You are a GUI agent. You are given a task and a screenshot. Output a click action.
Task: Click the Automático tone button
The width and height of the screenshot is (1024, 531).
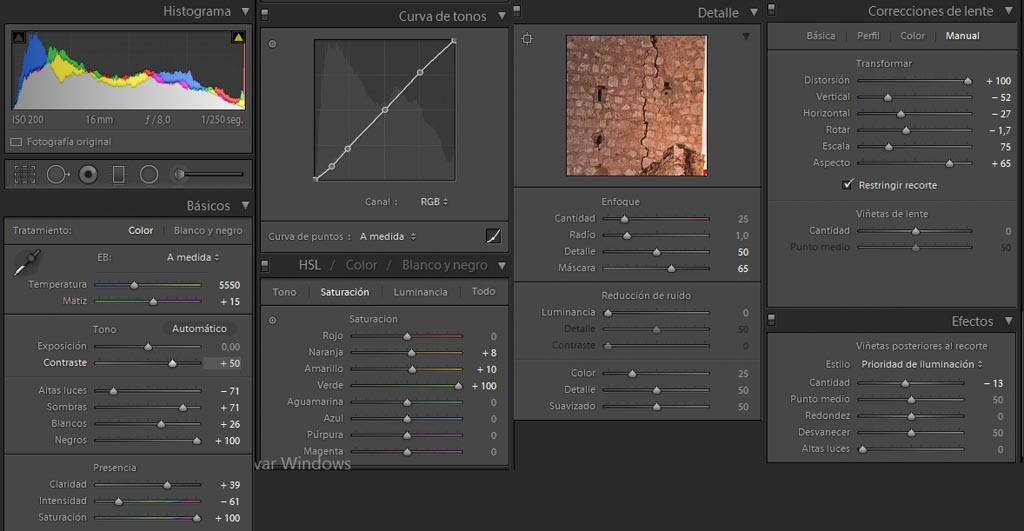pyautogui.click(x=199, y=329)
